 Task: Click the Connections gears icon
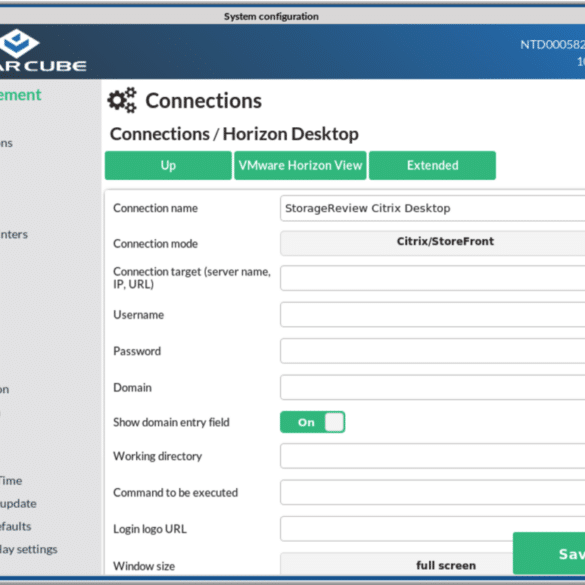(122, 100)
